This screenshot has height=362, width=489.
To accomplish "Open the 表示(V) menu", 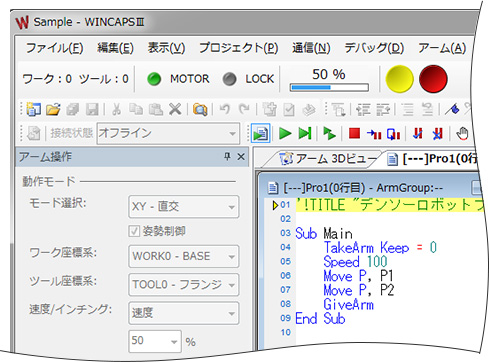I will (166, 48).
